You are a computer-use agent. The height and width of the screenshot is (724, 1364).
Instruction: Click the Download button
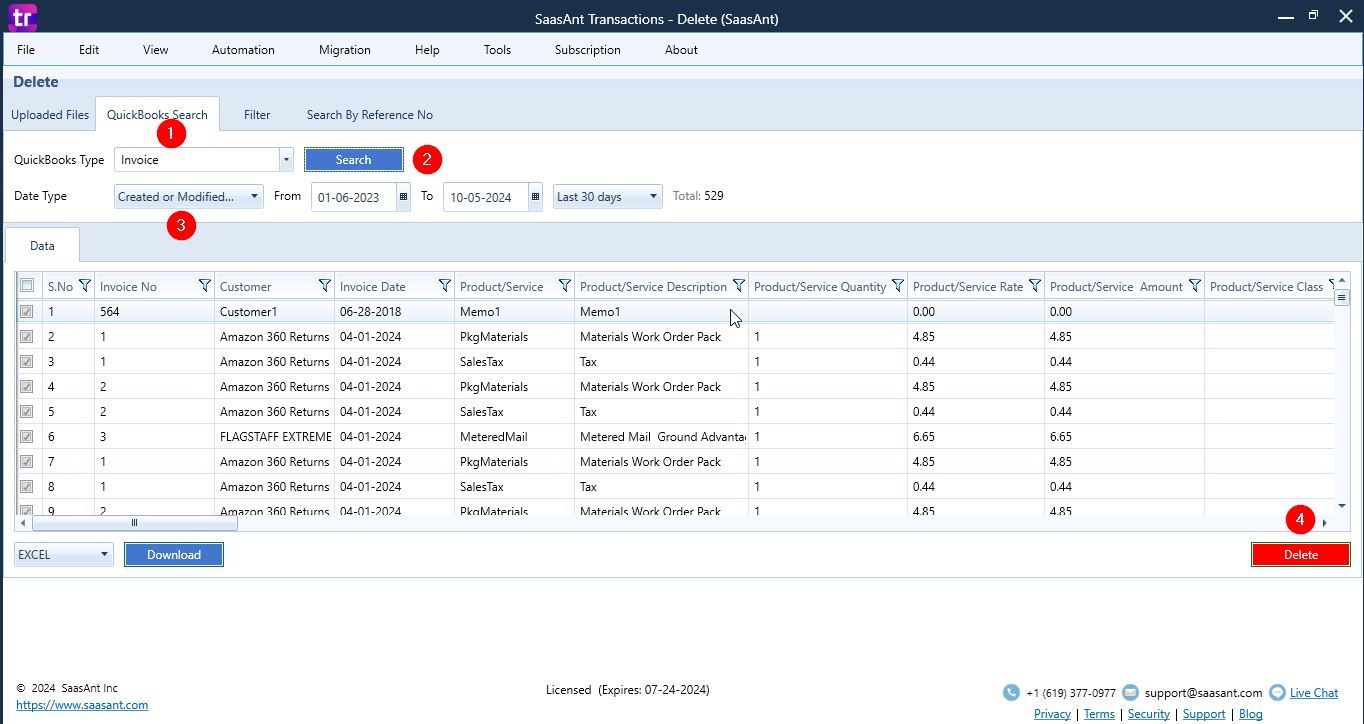(174, 554)
